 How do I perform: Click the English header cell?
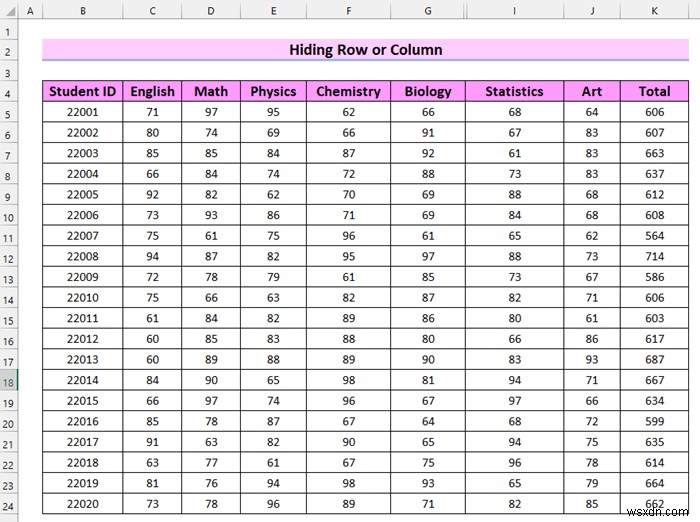click(152, 92)
